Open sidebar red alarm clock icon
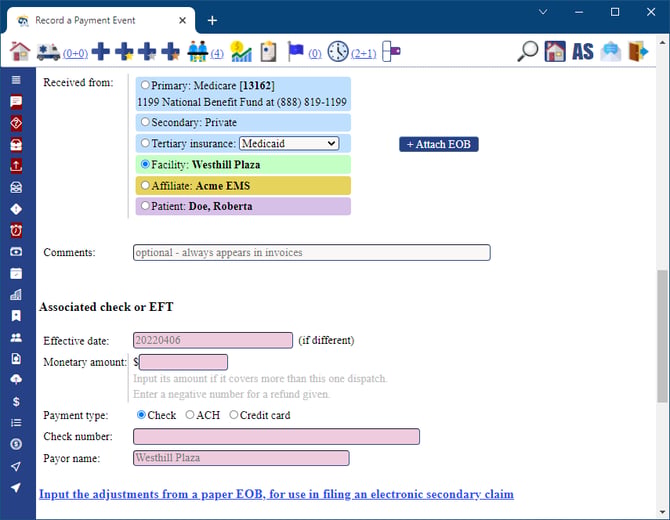 16,230
